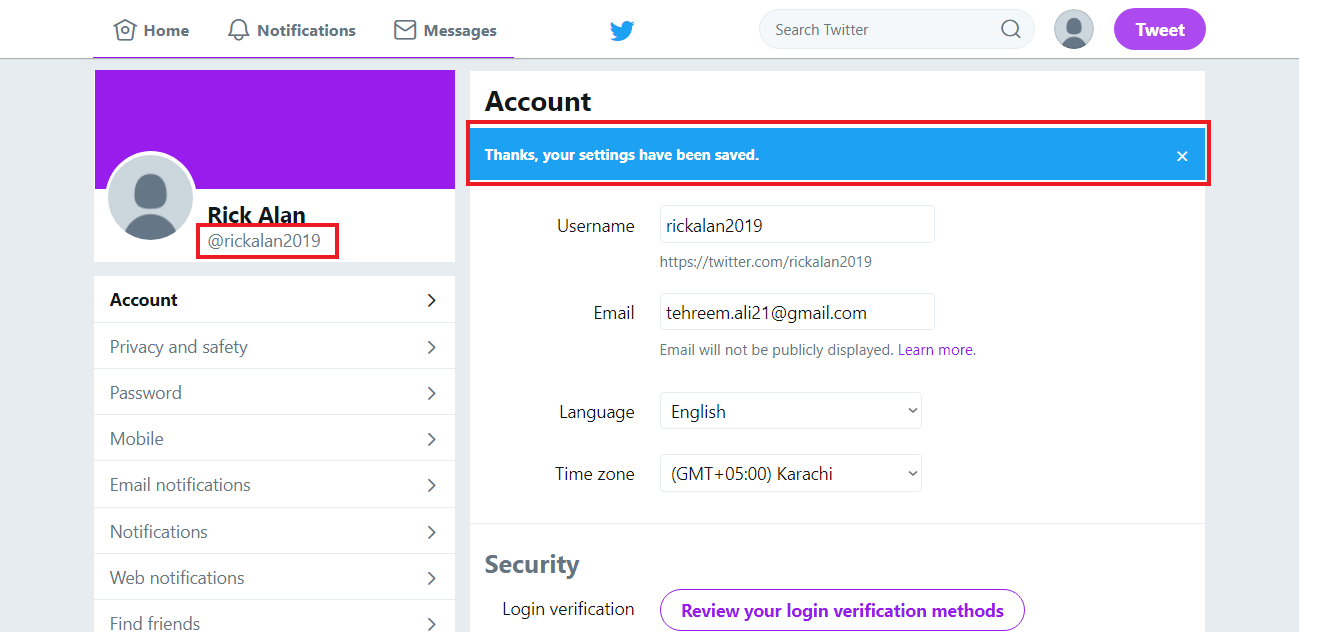The width and height of the screenshot is (1317, 632).
Task: Click Rick Alan's profile picture
Action: (151, 197)
